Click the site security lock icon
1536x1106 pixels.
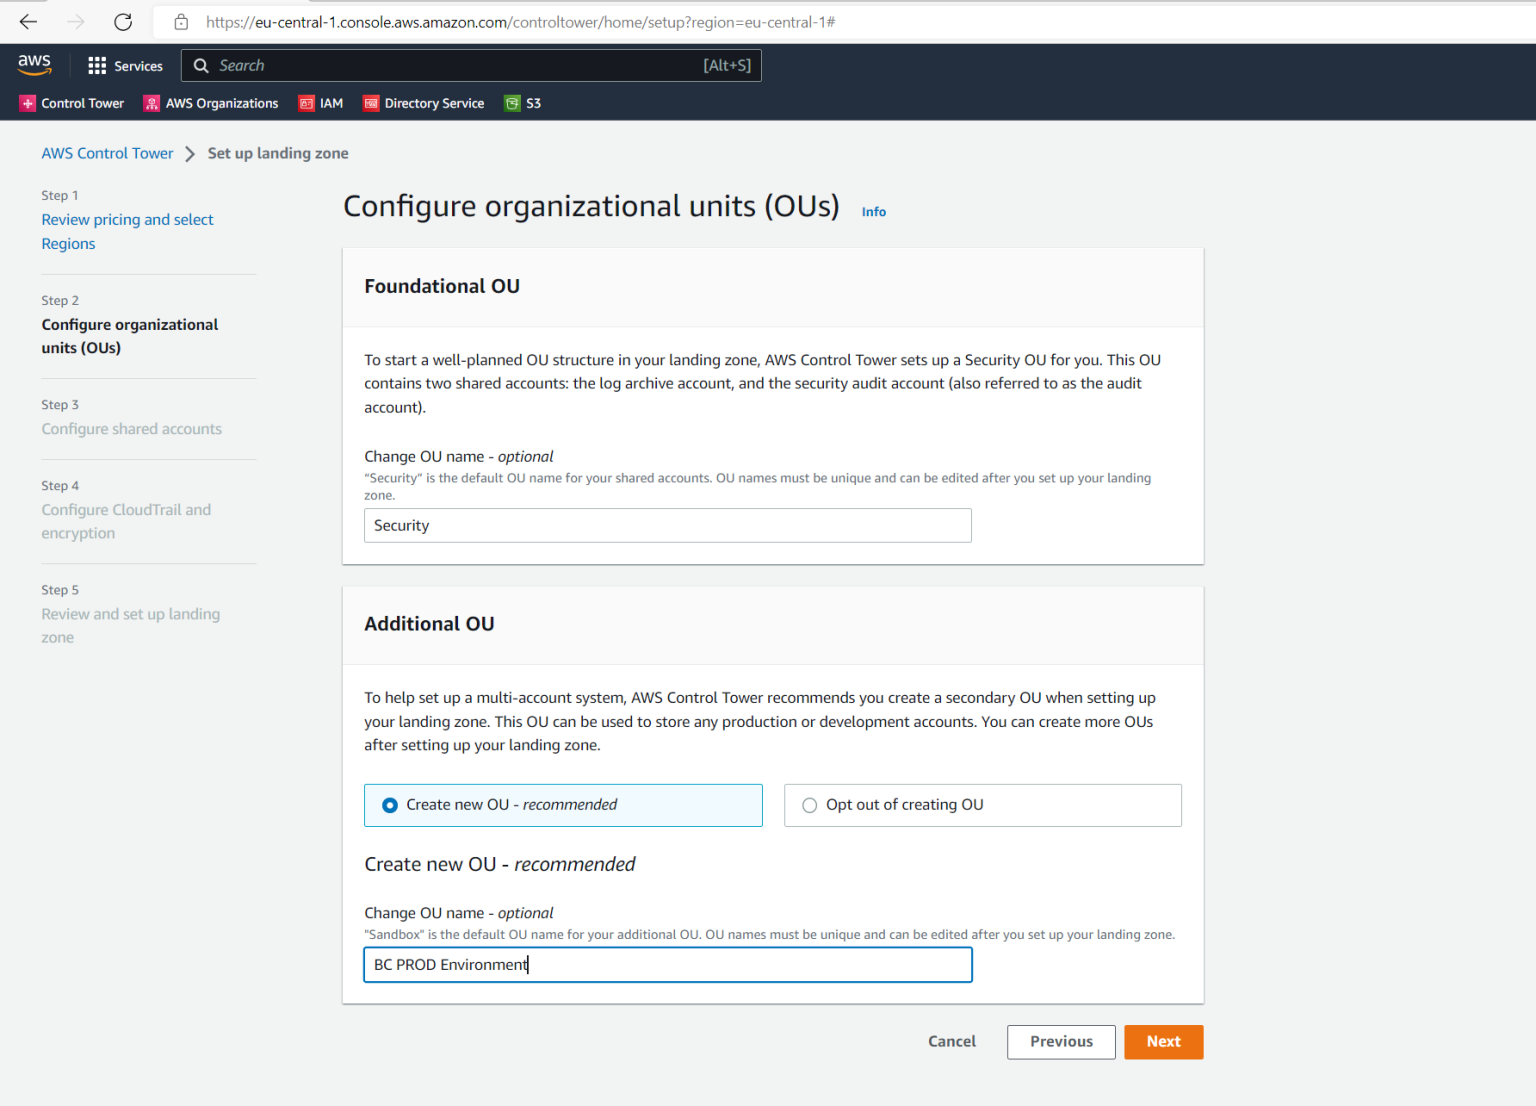(181, 21)
